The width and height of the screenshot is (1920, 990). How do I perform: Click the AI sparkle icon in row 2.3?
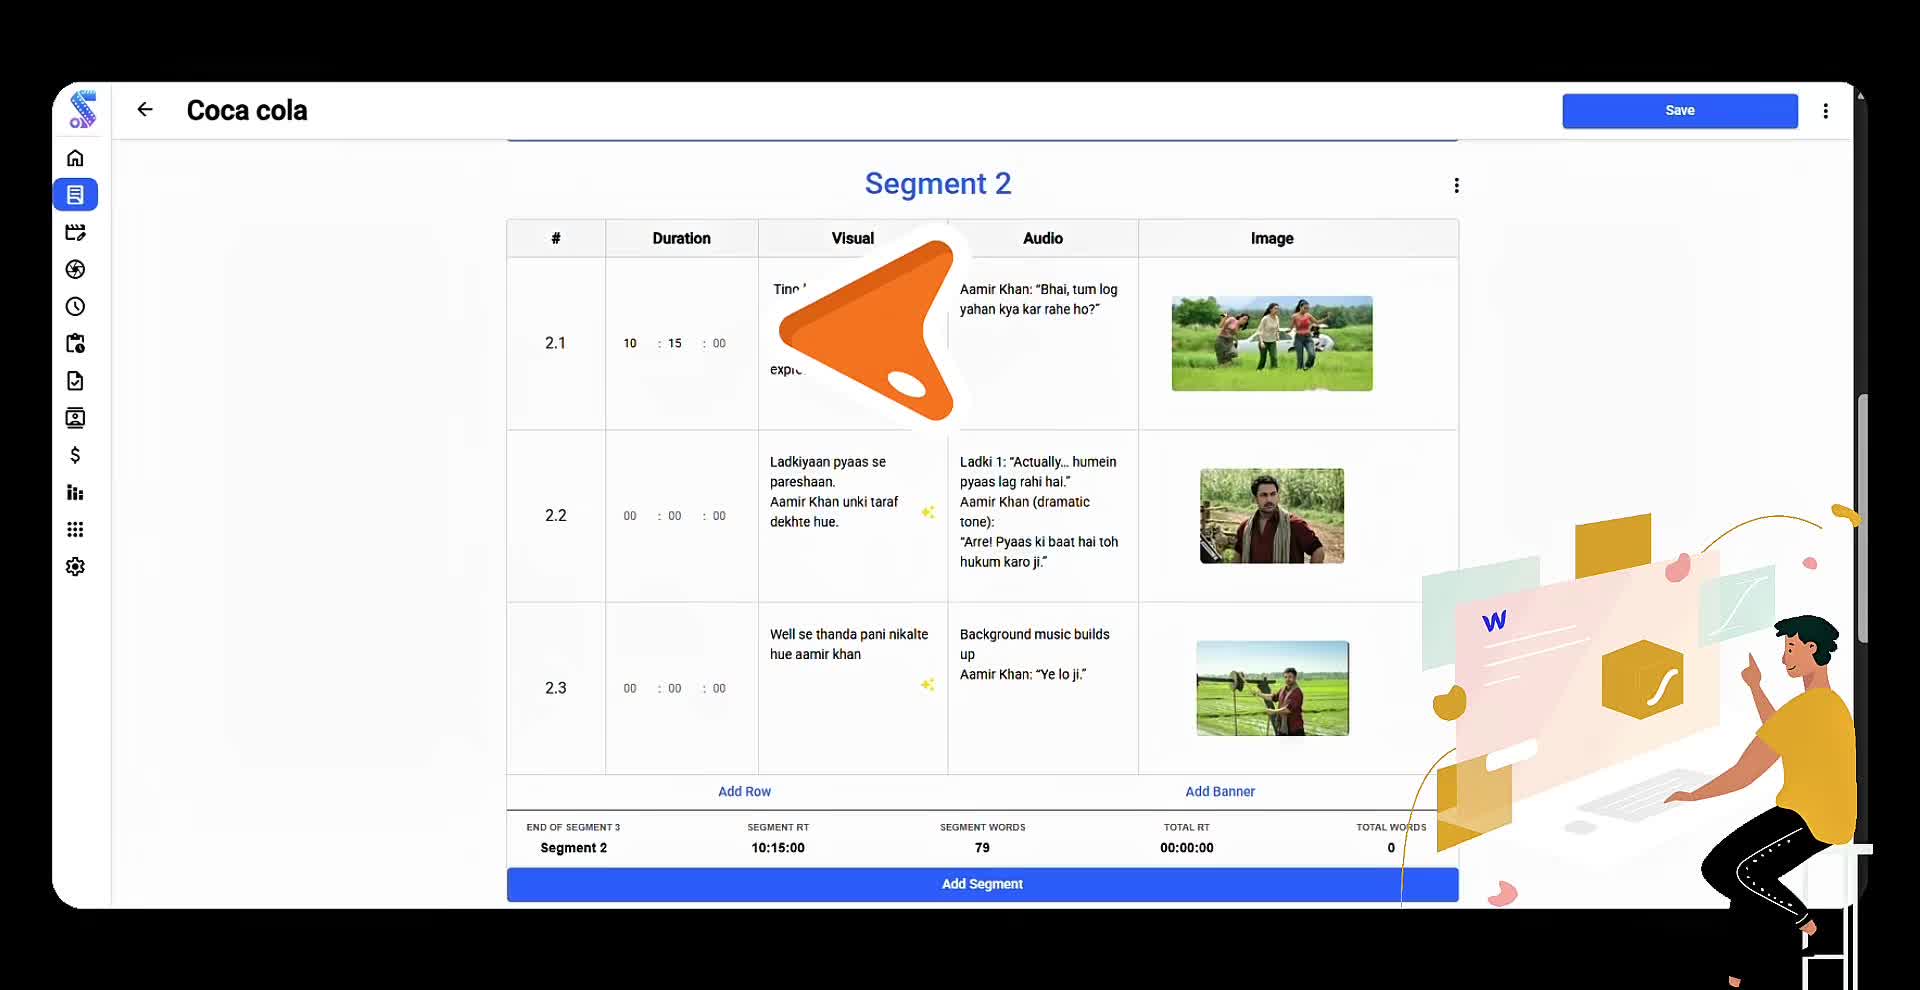tap(928, 684)
